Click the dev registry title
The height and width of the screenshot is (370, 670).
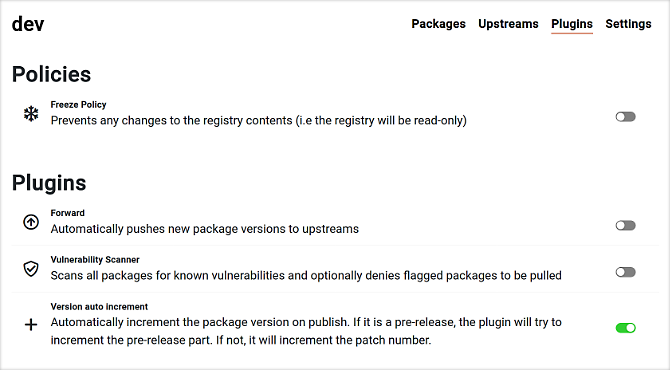coord(28,24)
